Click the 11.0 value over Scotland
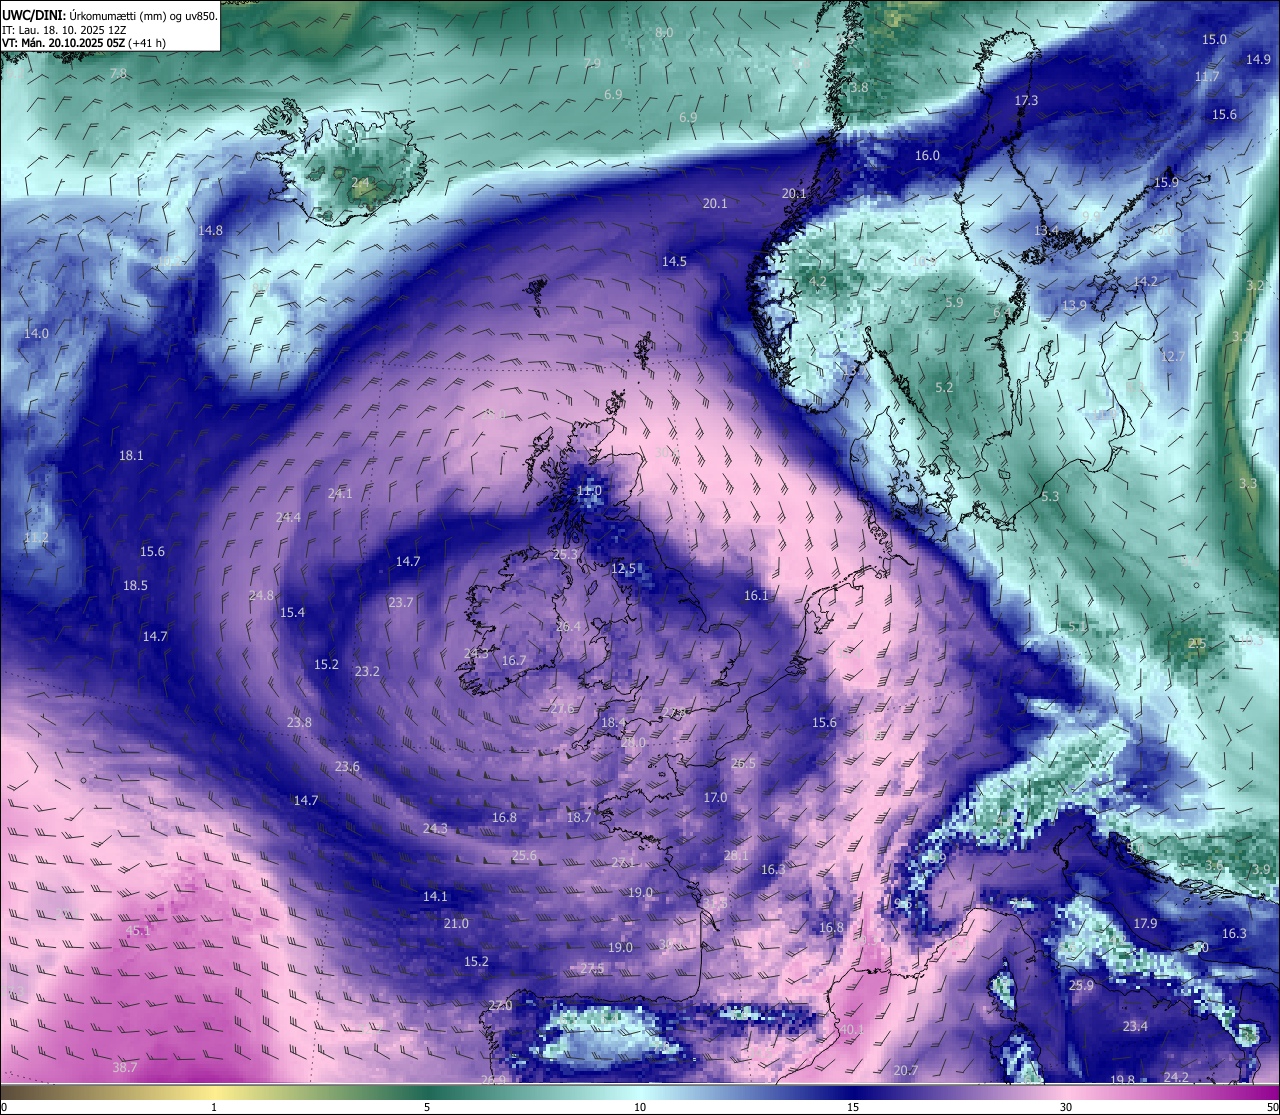 pos(589,491)
